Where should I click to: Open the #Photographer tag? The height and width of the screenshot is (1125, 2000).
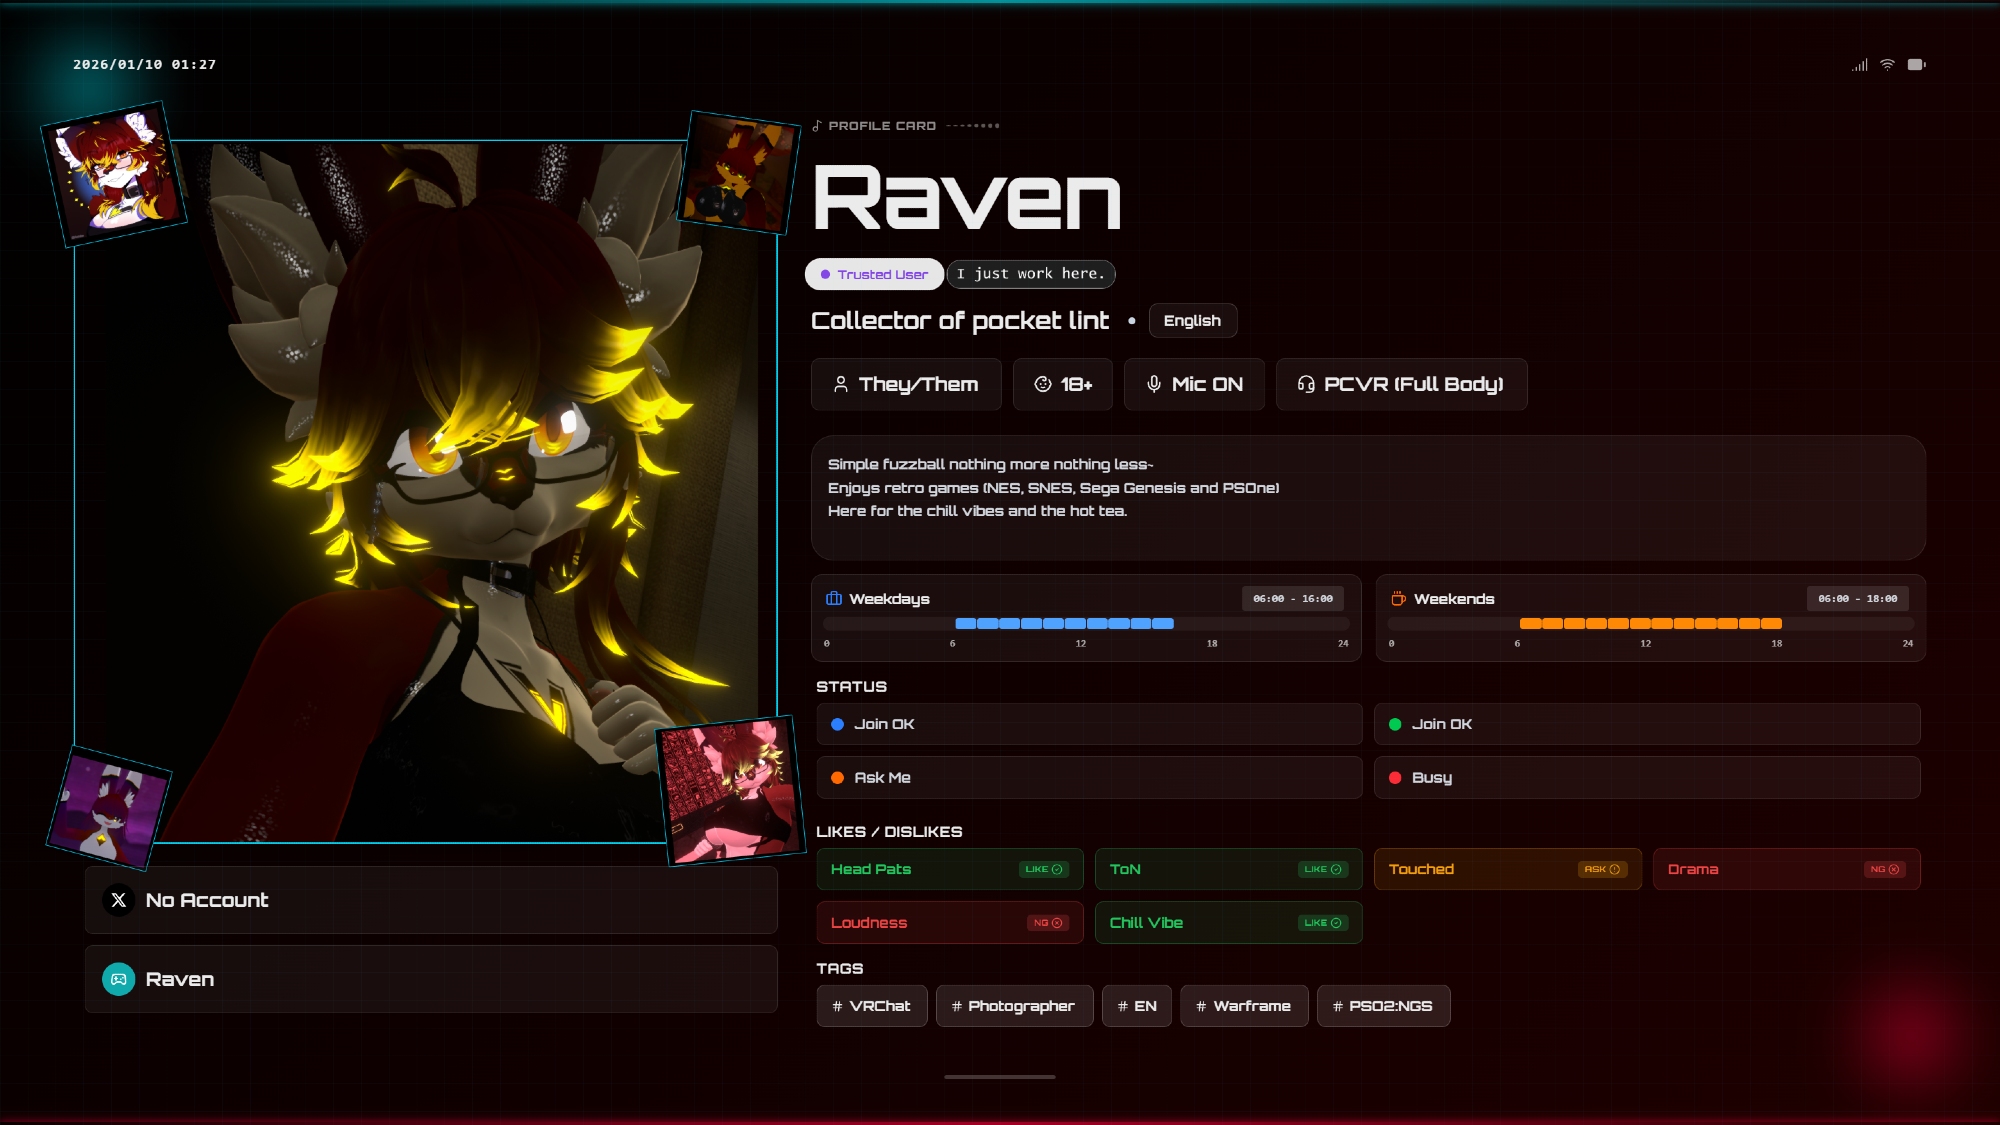coord(1013,1006)
